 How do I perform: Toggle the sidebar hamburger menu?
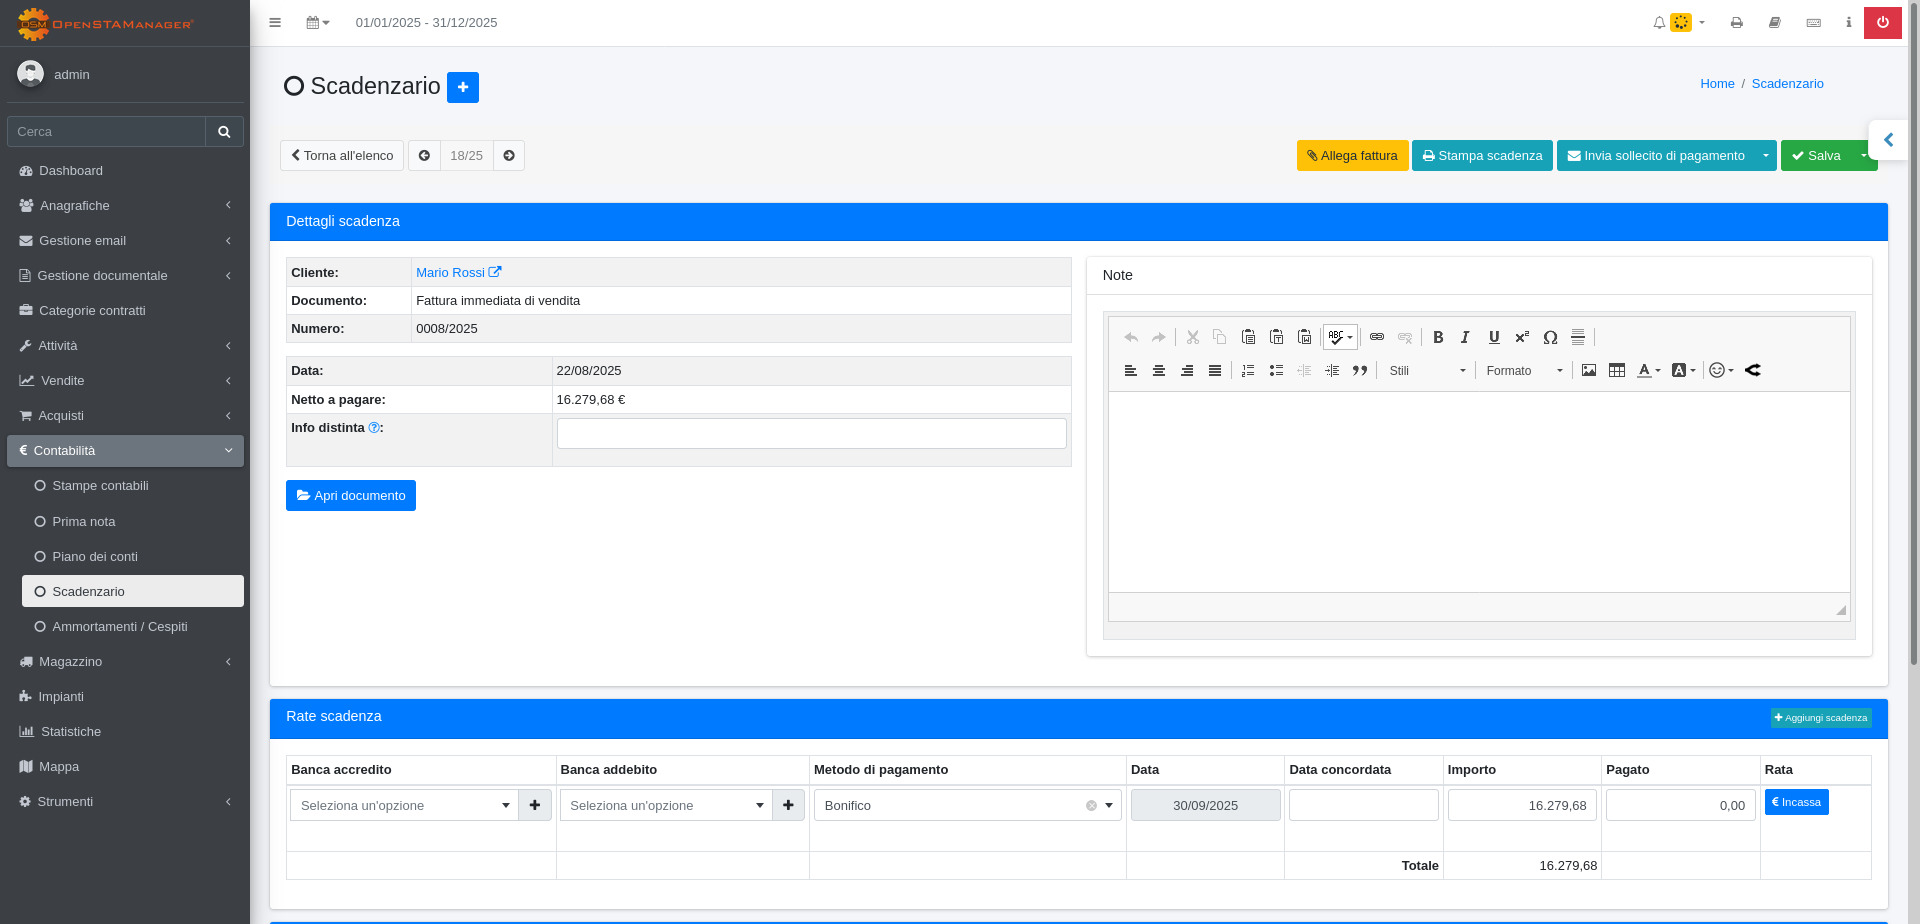pyautogui.click(x=275, y=22)
